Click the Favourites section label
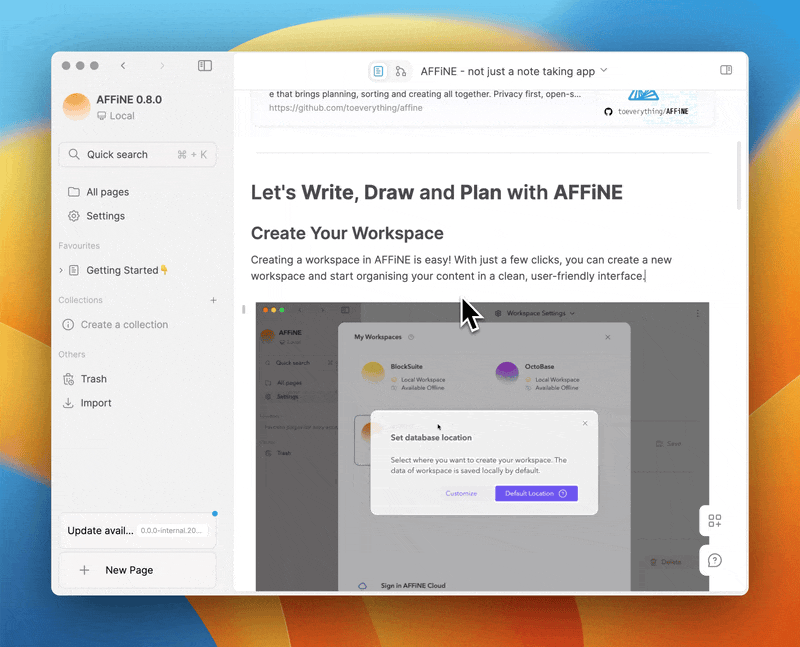Screen dimensions: 800x647 pyautogui.click(x=79, y=245)
